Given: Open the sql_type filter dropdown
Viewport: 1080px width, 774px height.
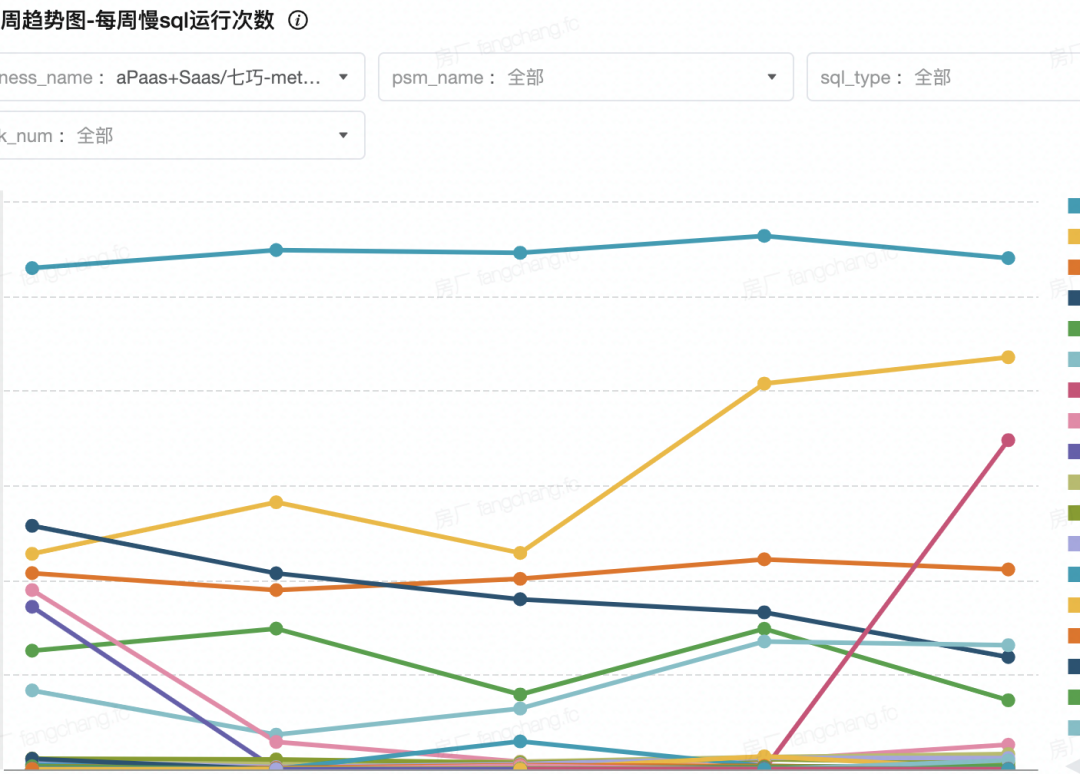Looking at the screenshot, I should pos(940,77).
